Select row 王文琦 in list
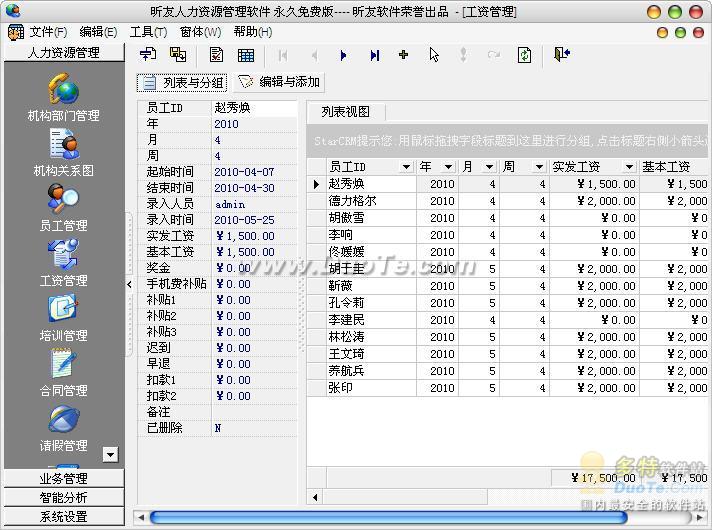 pos(507,354)
